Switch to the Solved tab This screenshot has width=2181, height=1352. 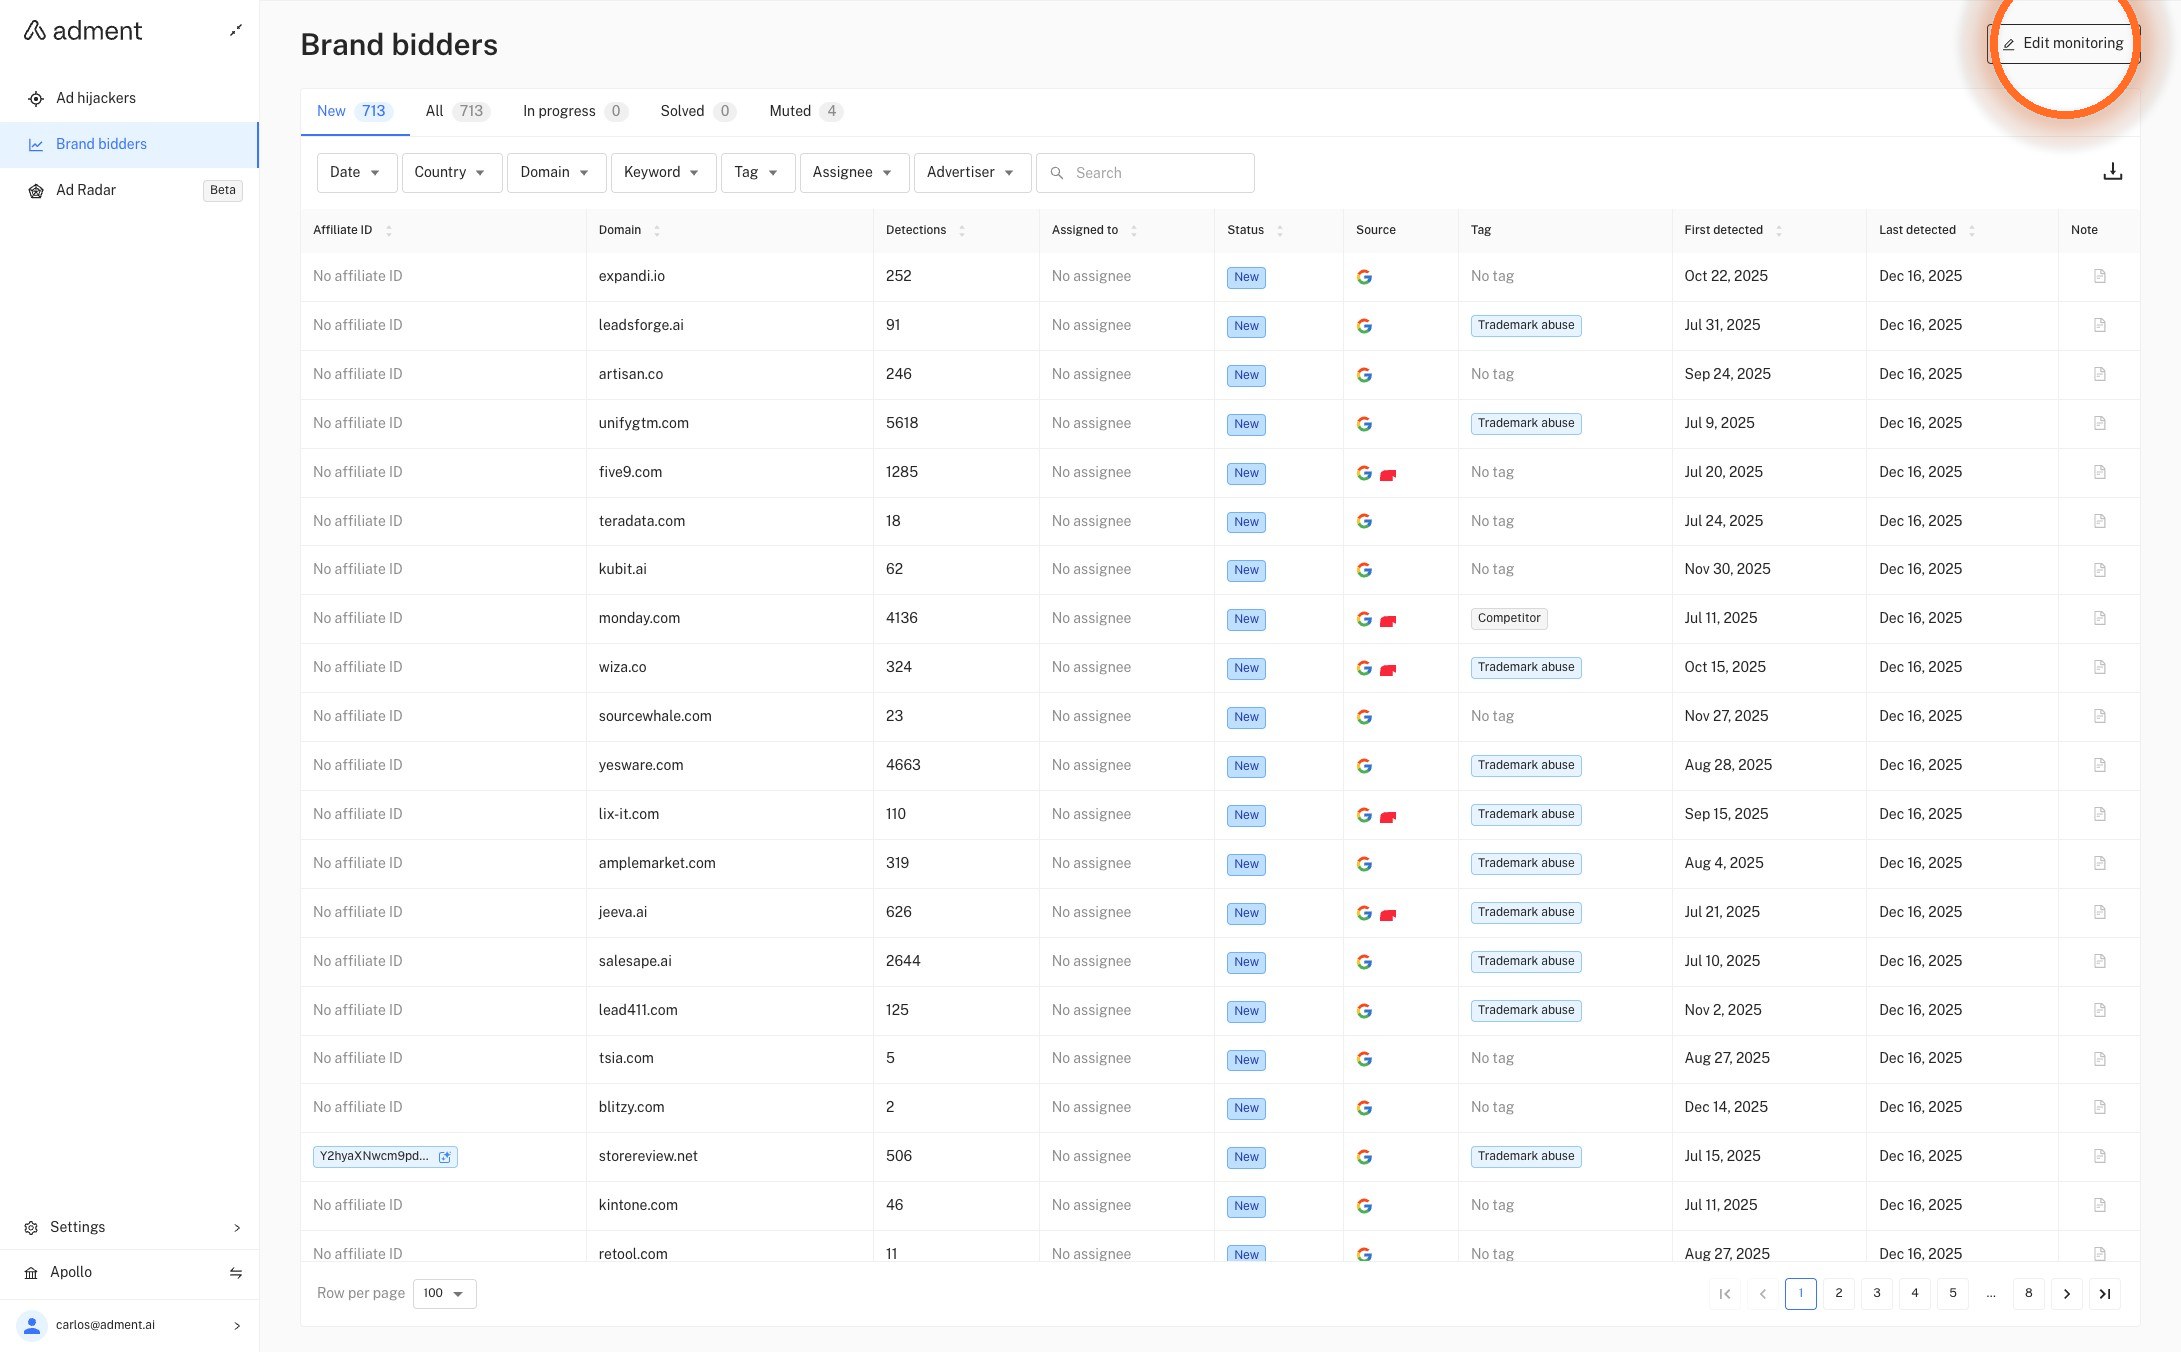[697, 111]
